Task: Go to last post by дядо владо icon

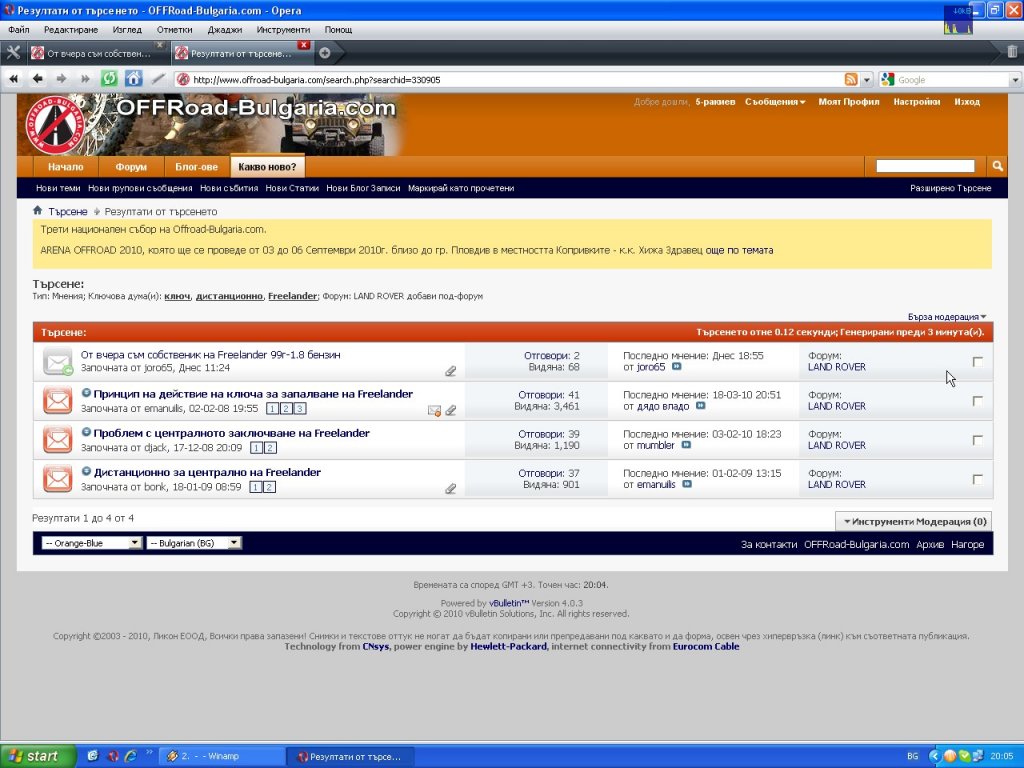Action: [x=700, y=406]
